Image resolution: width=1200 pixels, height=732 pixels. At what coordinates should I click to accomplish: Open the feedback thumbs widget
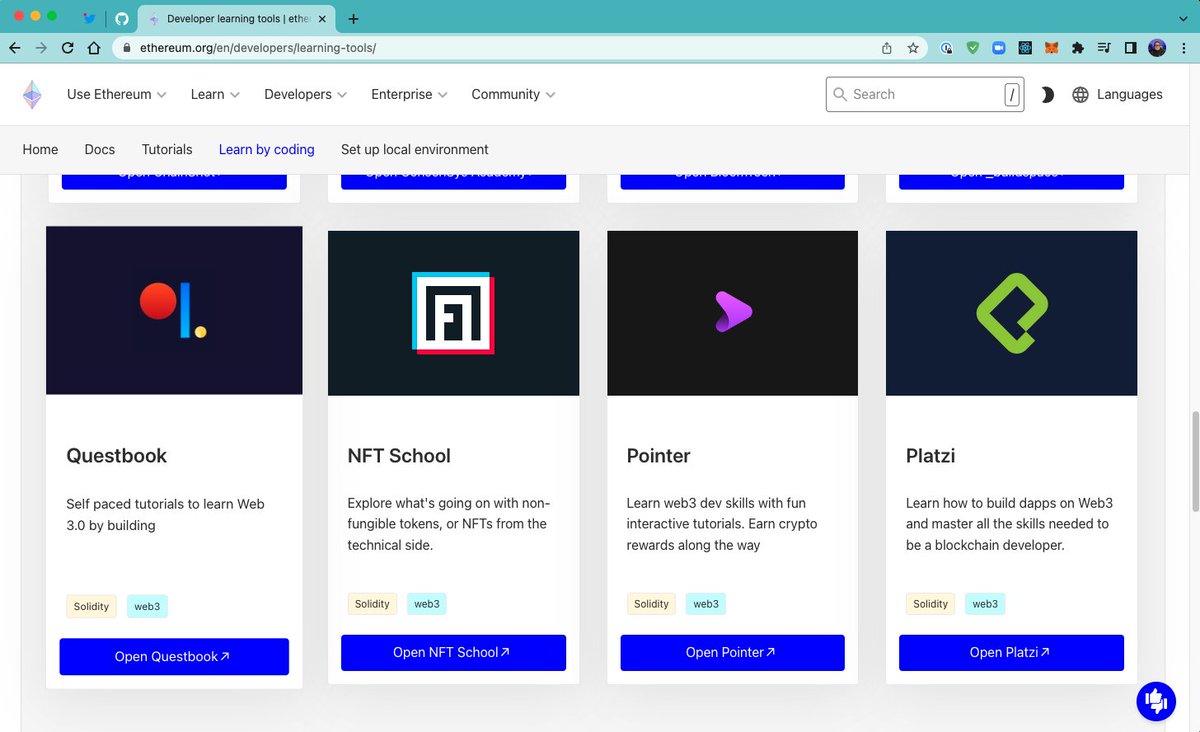pyautogui.click(x=1156, y=701)
